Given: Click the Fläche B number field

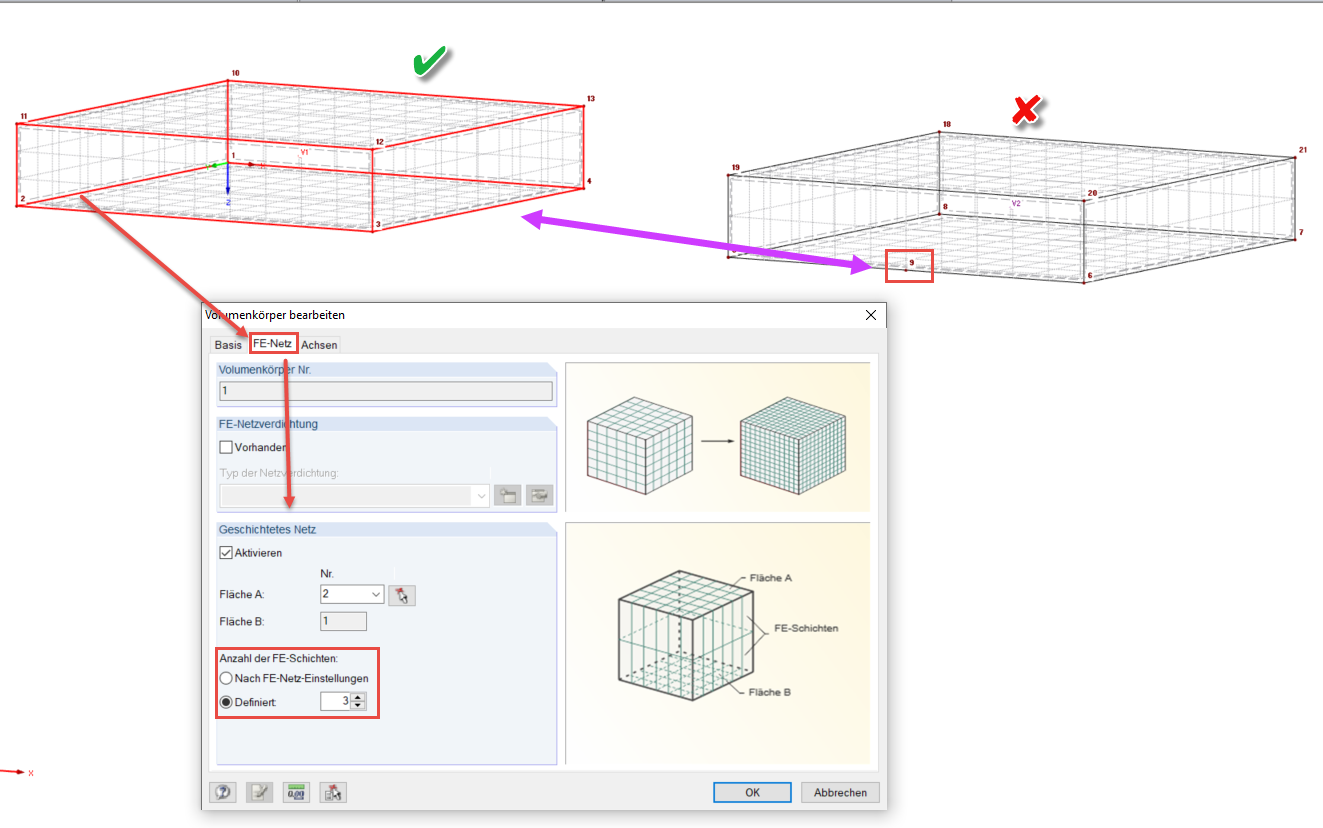Looking at the screenshot, I should click(343, 621).
